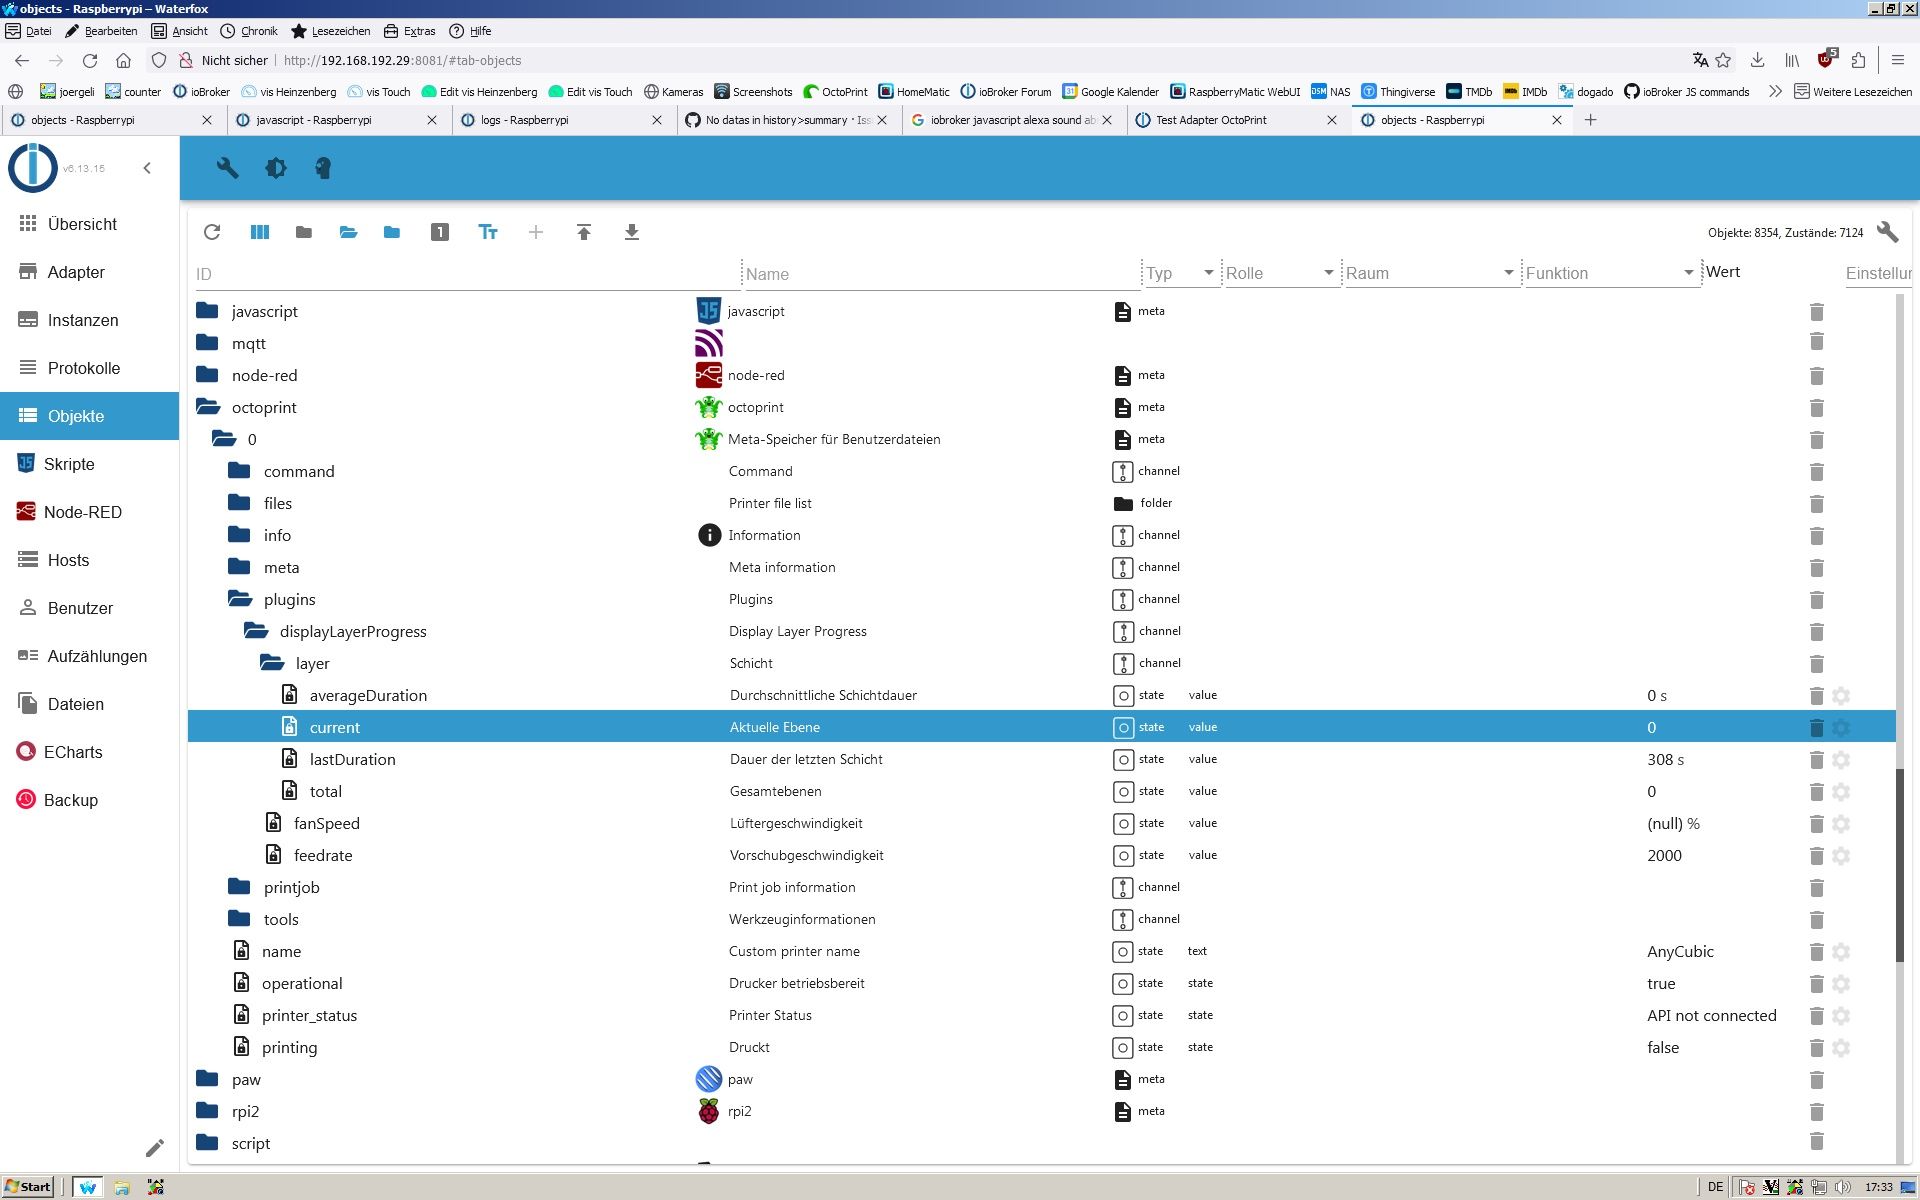Collapse the layer folder
Viewport: 1920px width, 1200px height.
tap(272, 663)
